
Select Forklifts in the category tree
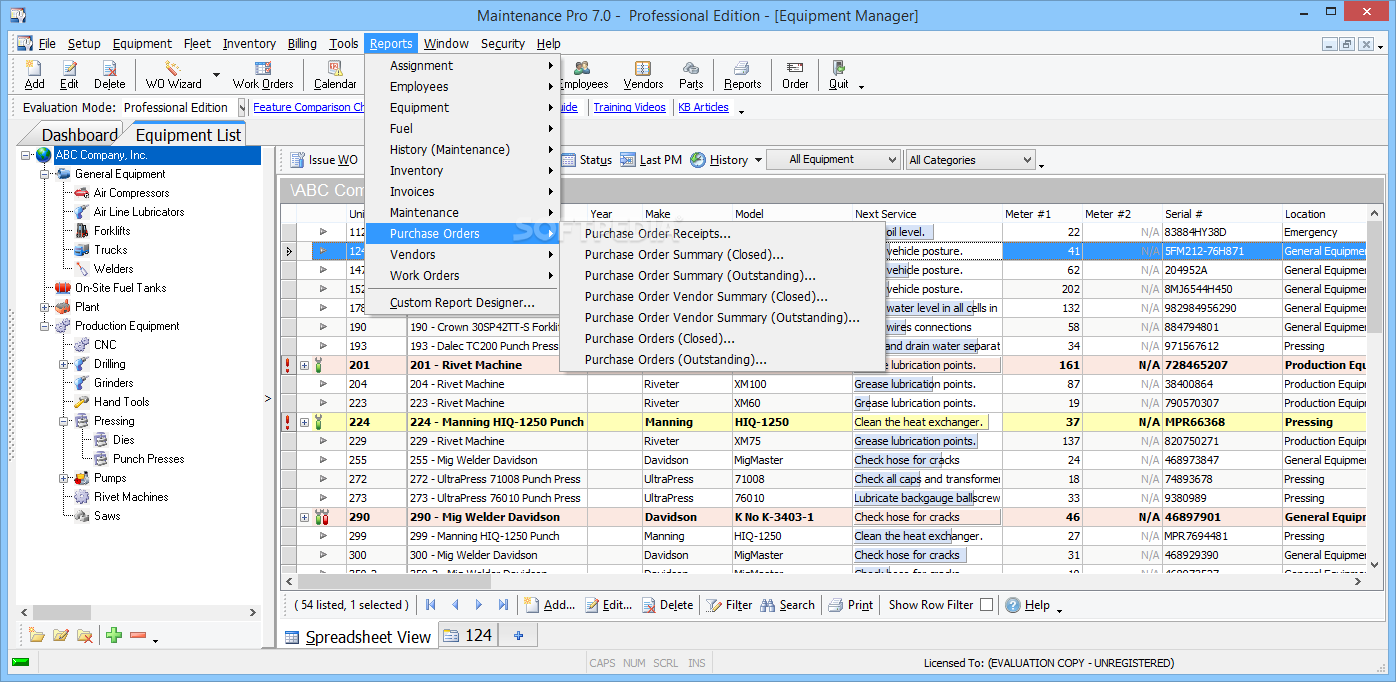[112, 231]
